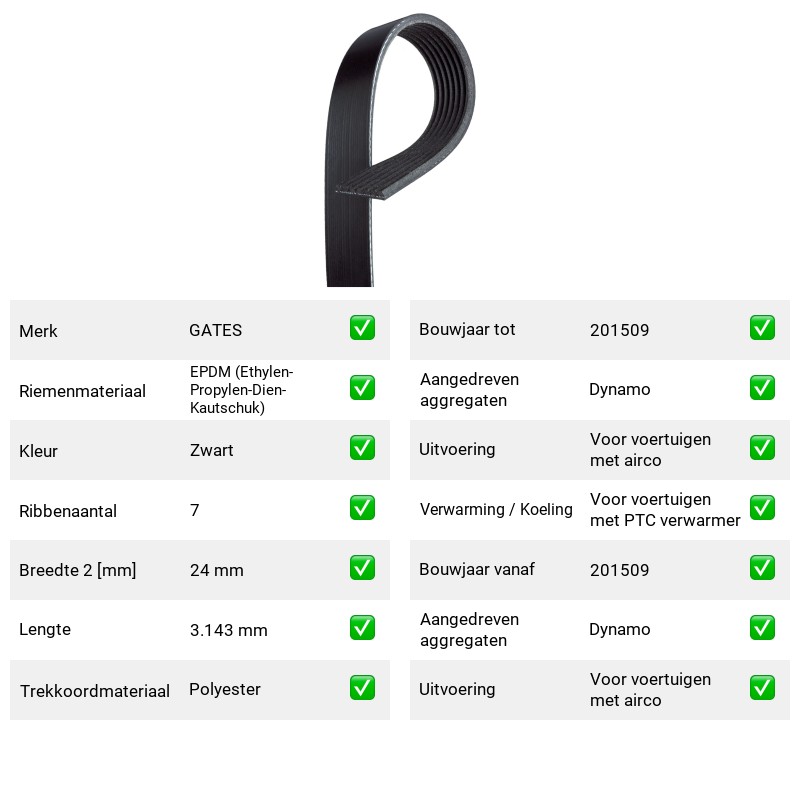800x800 pixels.
Task: Click the check next to PTC verwarmer
Action: click(762, 508)
